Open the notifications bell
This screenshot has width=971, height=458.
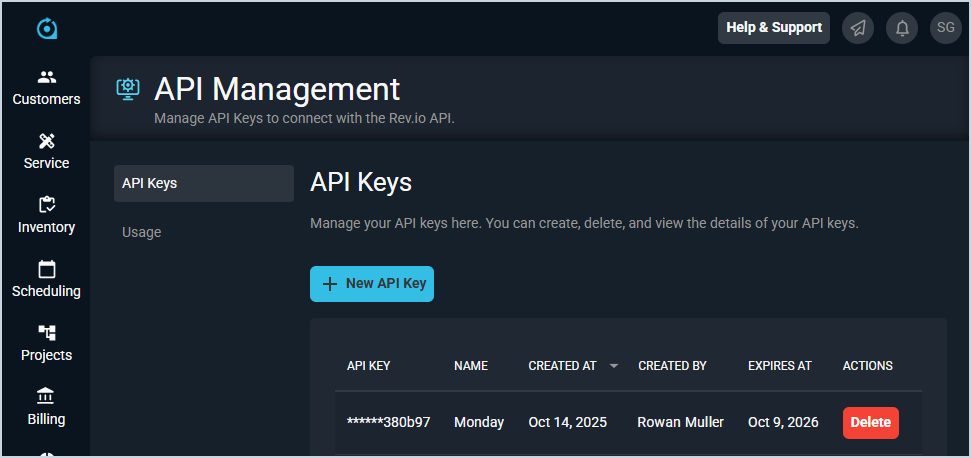pos(902,28)
